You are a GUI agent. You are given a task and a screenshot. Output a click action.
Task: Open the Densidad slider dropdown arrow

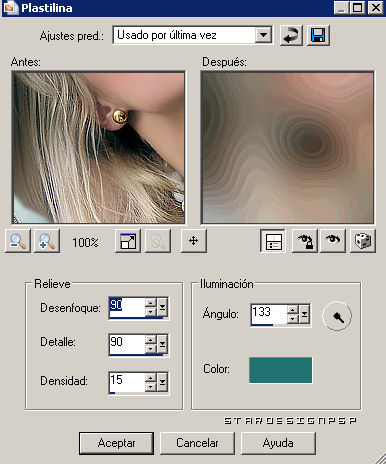click(162, 383)
